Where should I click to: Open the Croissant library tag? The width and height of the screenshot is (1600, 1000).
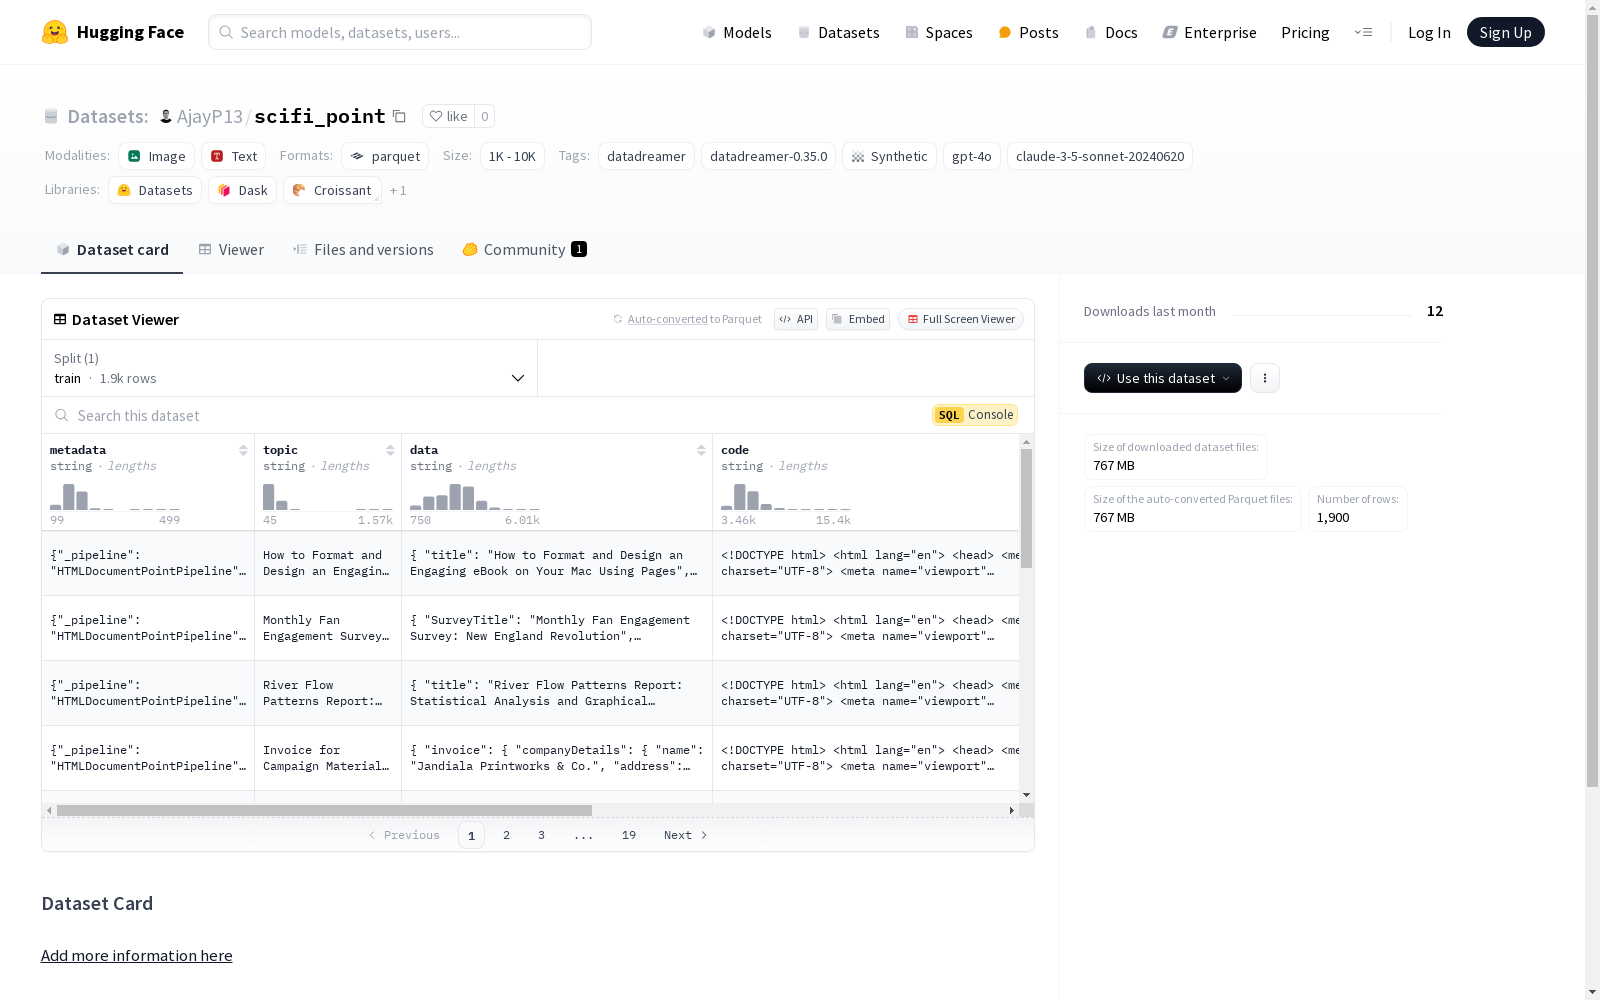(332, 190)
